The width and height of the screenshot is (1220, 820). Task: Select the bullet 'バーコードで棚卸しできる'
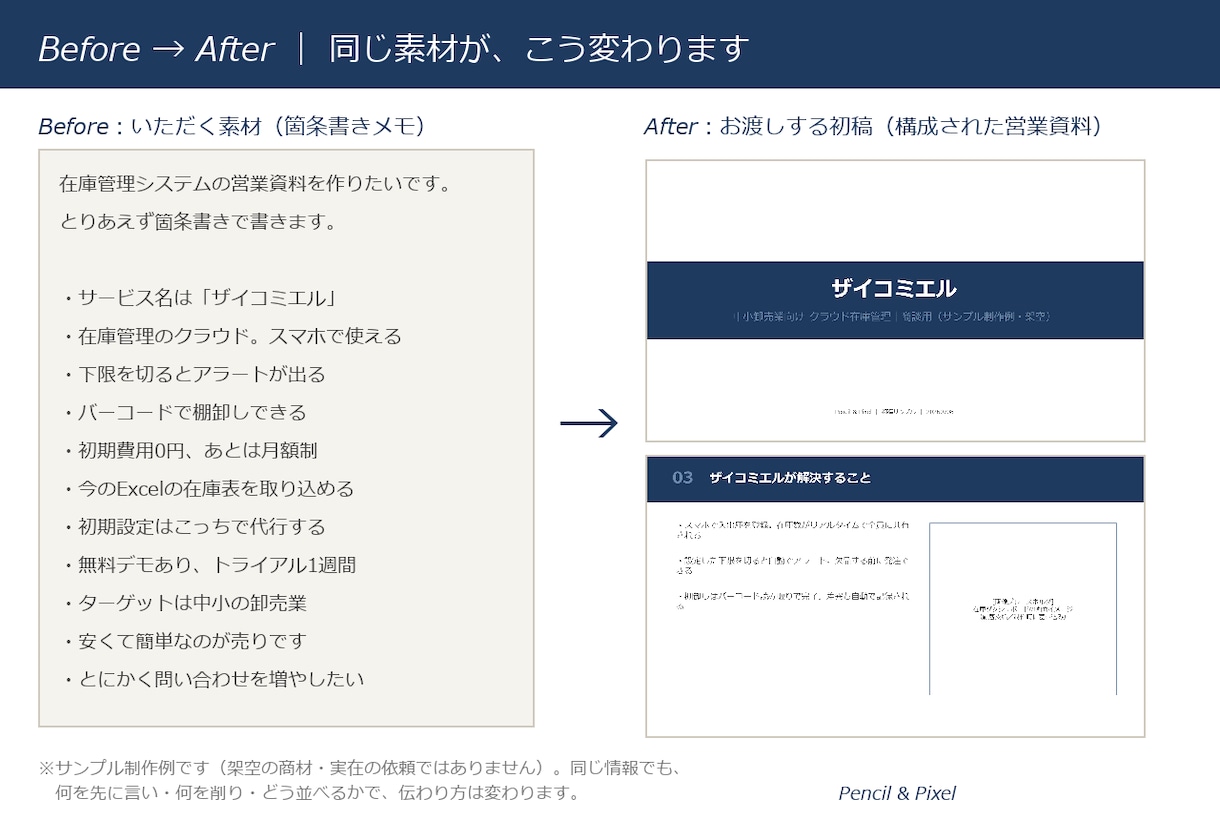tap(183, 412)
